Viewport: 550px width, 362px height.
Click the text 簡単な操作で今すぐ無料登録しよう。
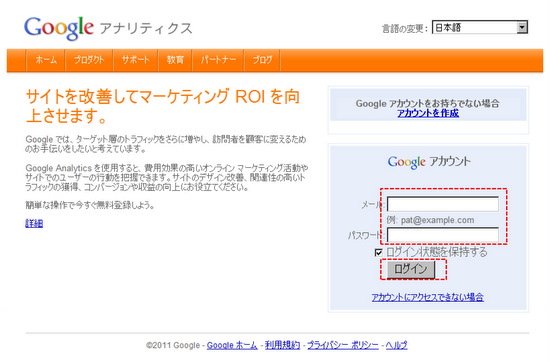(x=90, y=205)
